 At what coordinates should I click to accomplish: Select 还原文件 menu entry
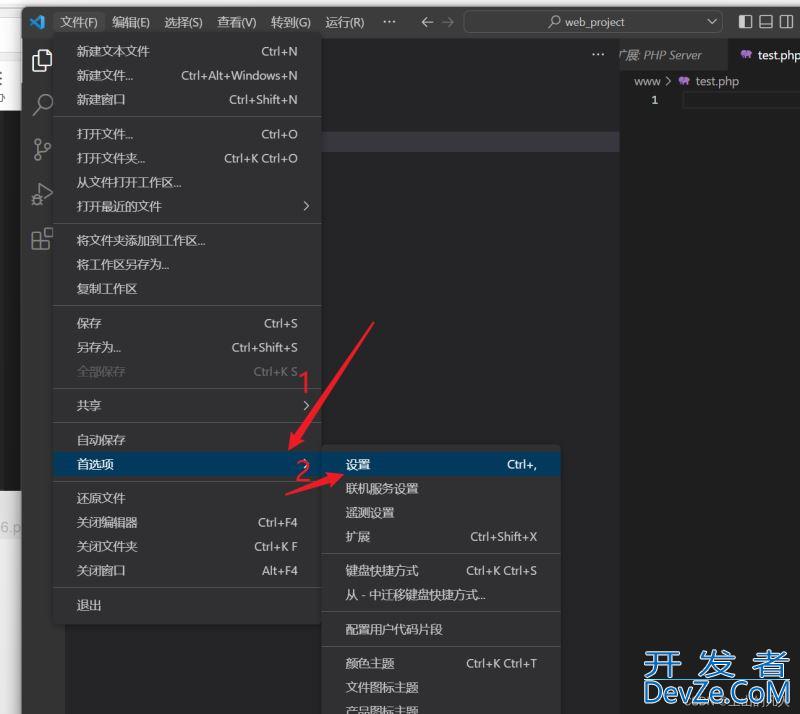pyautogui.click(x=187, y=498)
